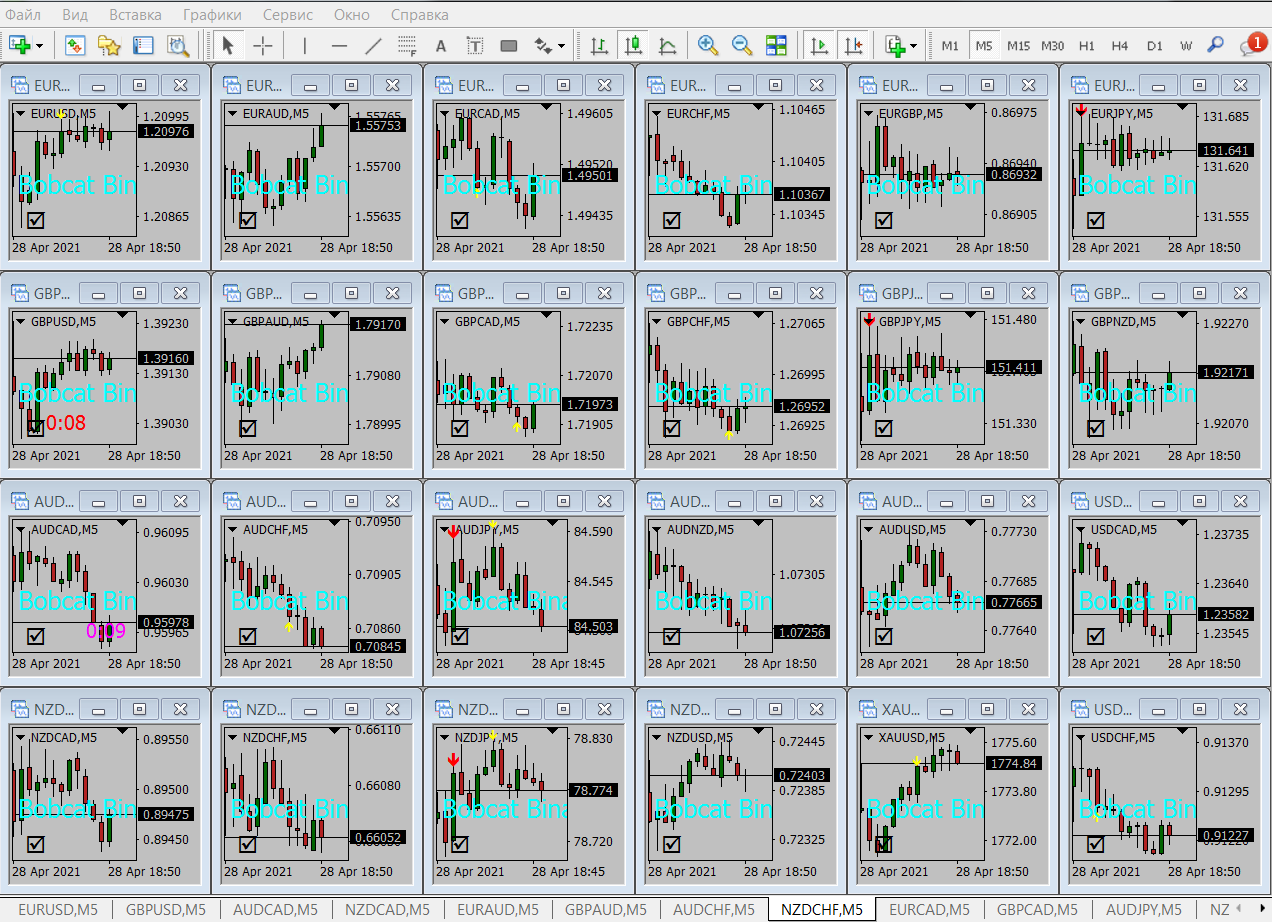
Task: Toggle the checkbox in the EURAUD chart
Action: 248,220
